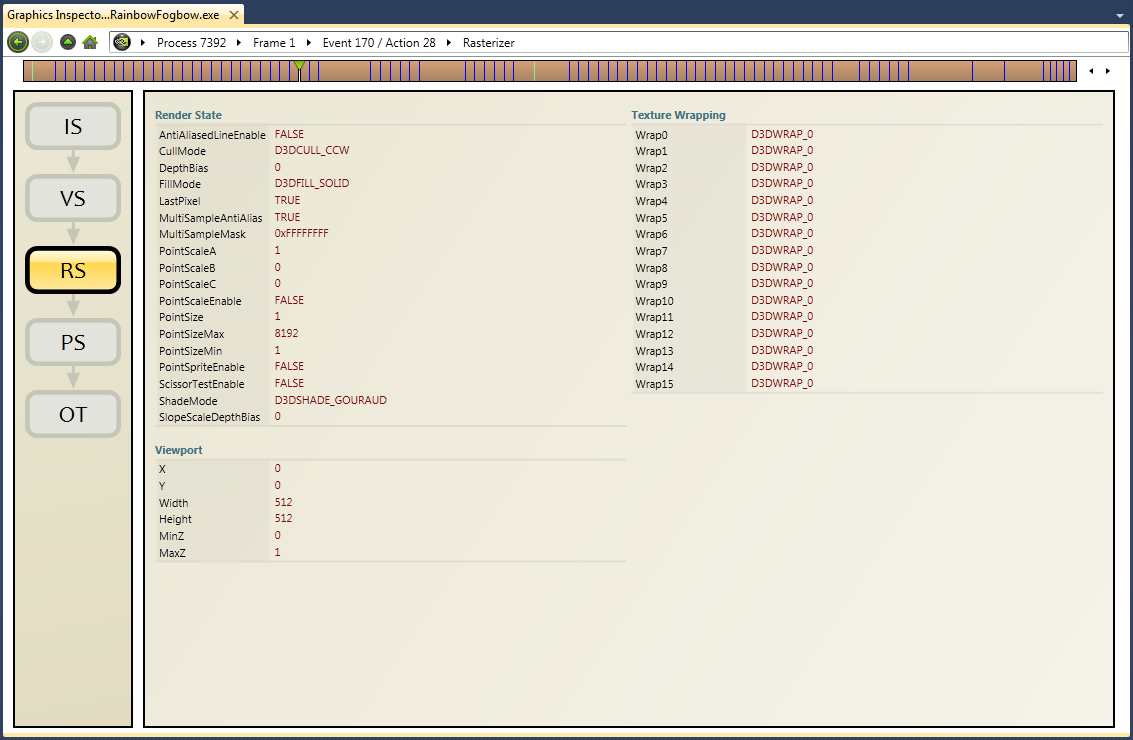Click the NVIDIA eye icon in breadcrumb
1133x740 pixels.
[x=122, y=43]
